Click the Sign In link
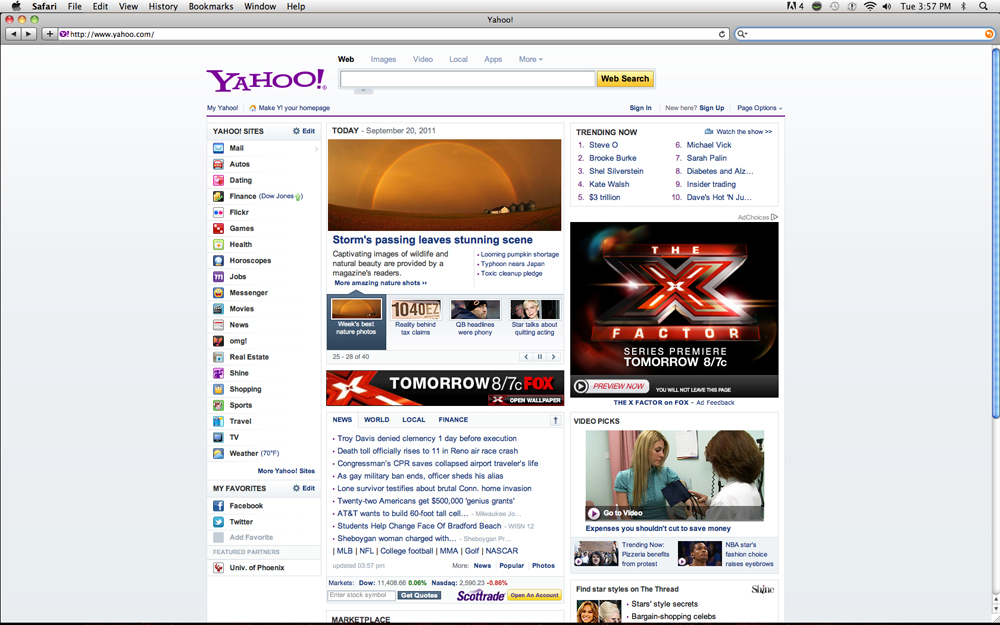This screenshot has height=625, width=1000. pyautogui.click(x=640, y=108)
